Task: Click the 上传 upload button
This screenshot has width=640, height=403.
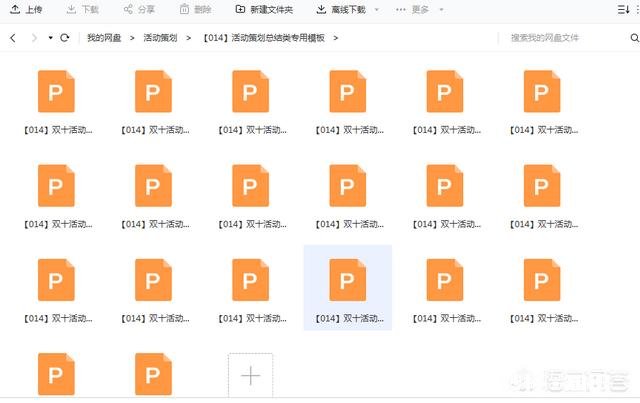Action: tap(26, 9)
